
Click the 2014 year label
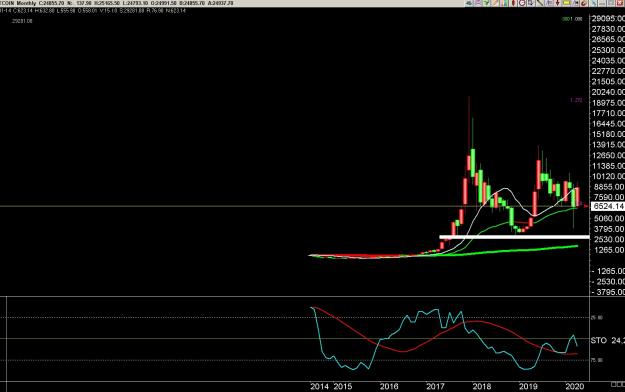click(319, 386)
